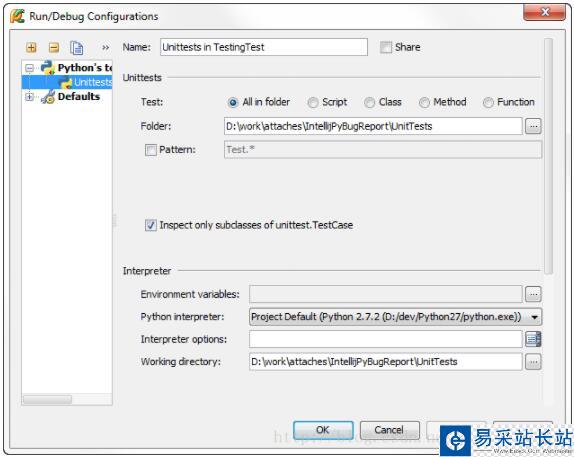574x457 pixels.
Task: Add a new configuration with plus icon
Action: pyautogui.click(x=31, y=47)
